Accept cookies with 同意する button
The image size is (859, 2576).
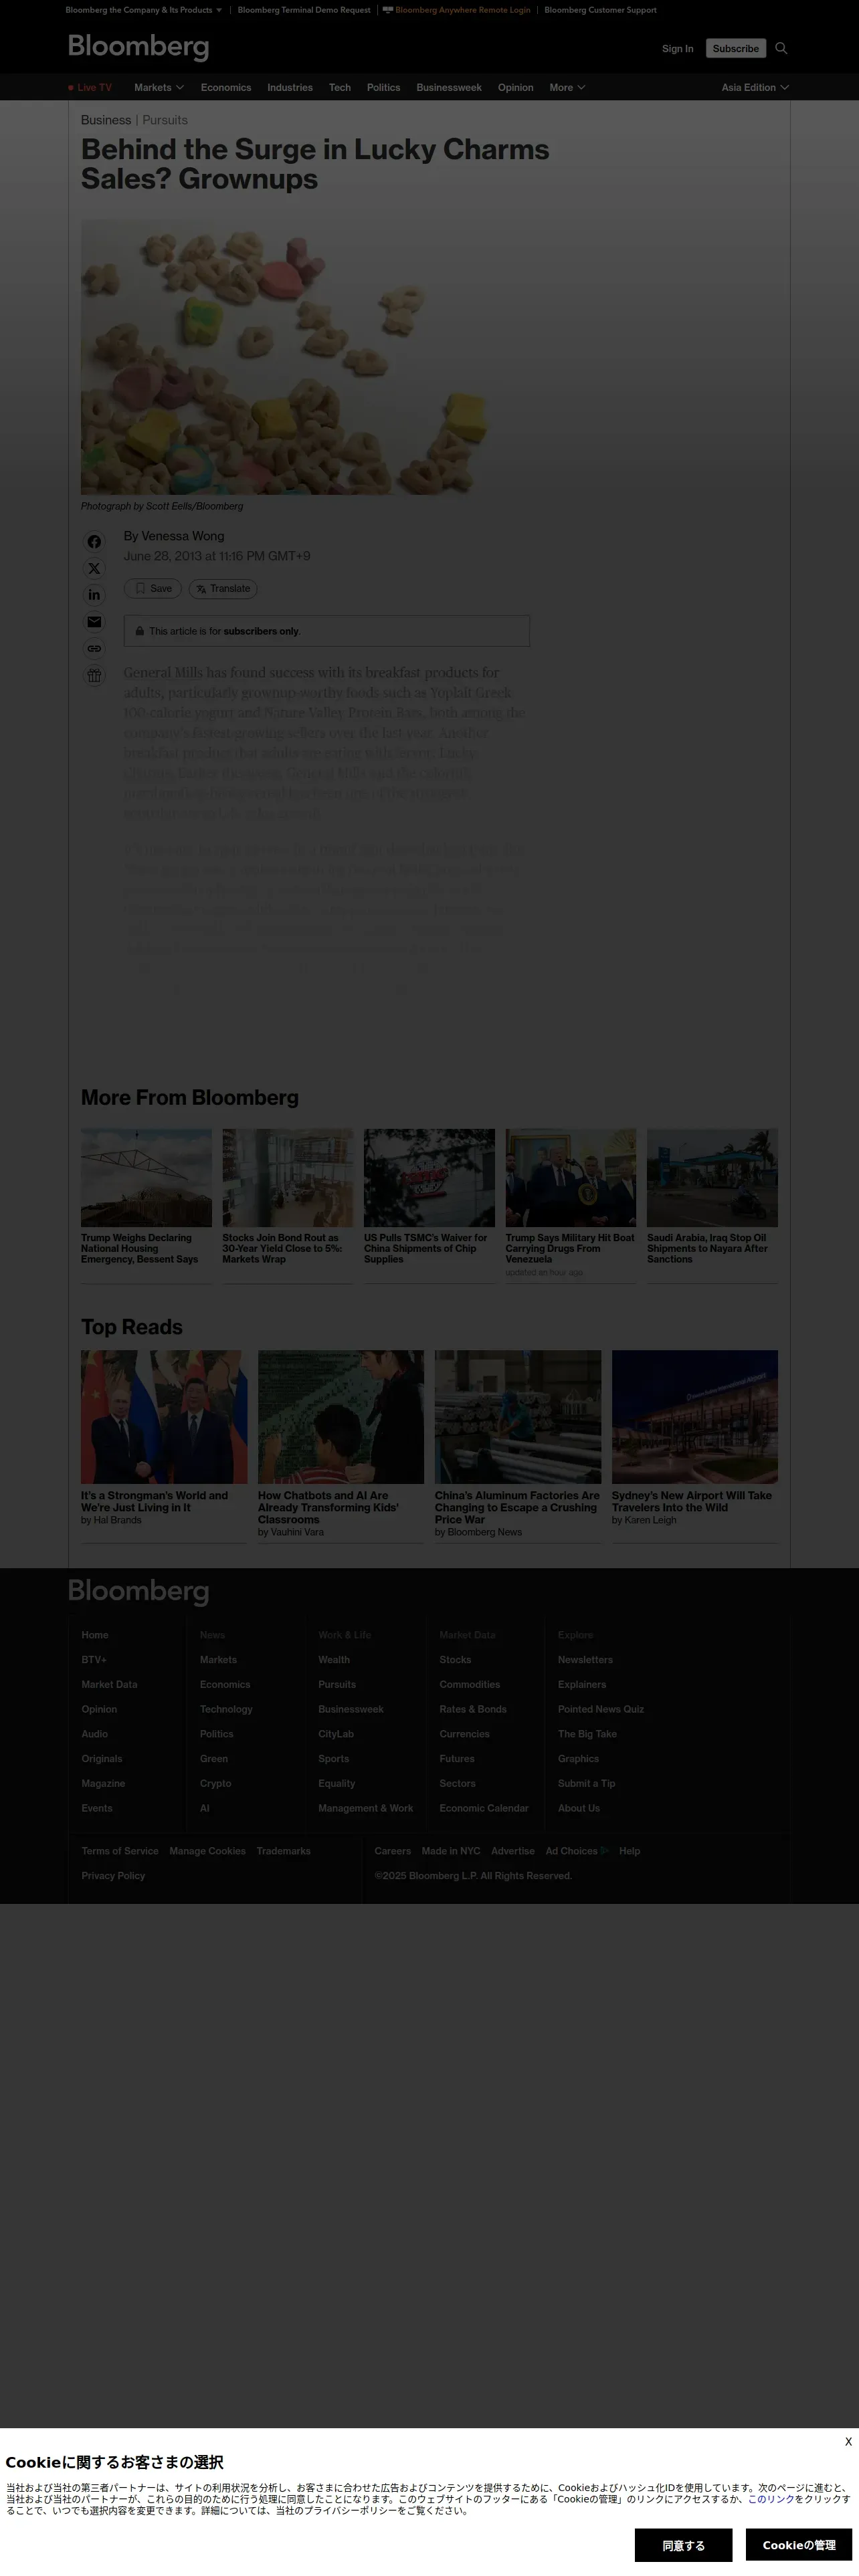683,2545
